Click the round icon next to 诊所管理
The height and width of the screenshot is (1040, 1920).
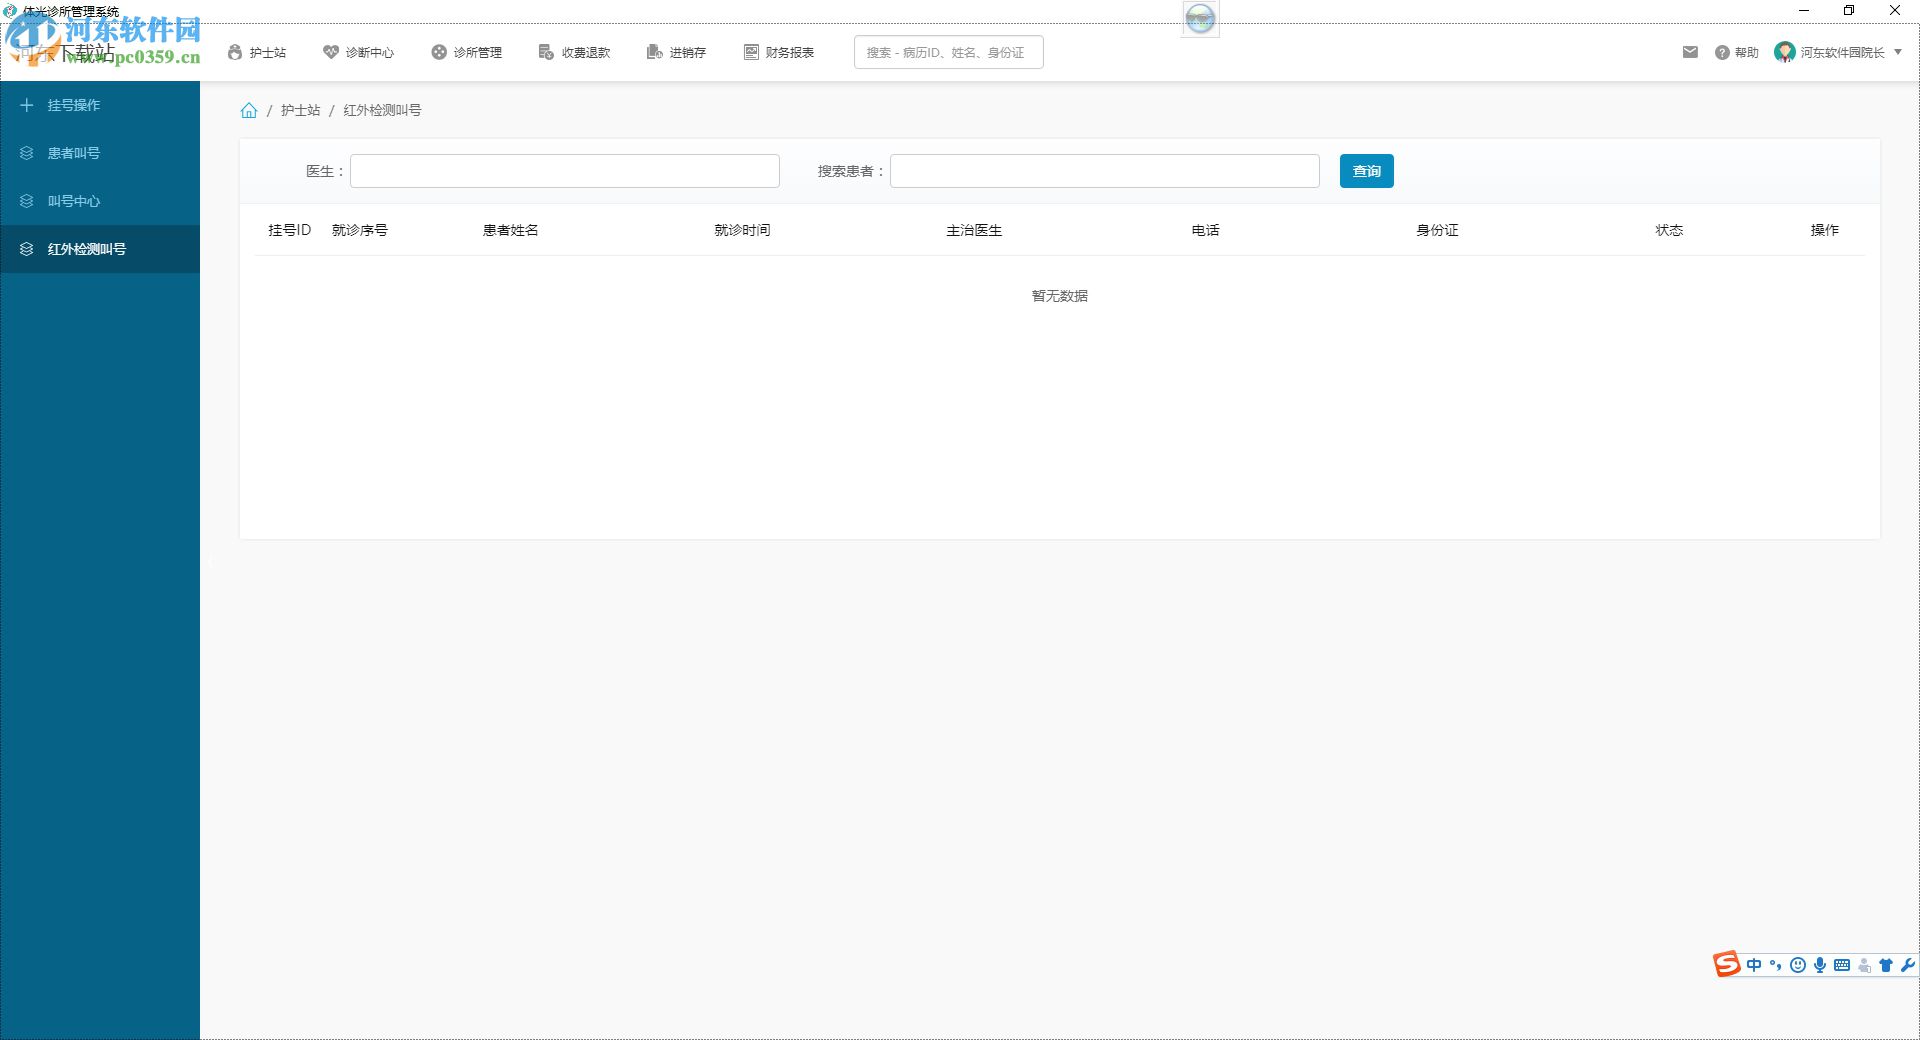(439, 52)
